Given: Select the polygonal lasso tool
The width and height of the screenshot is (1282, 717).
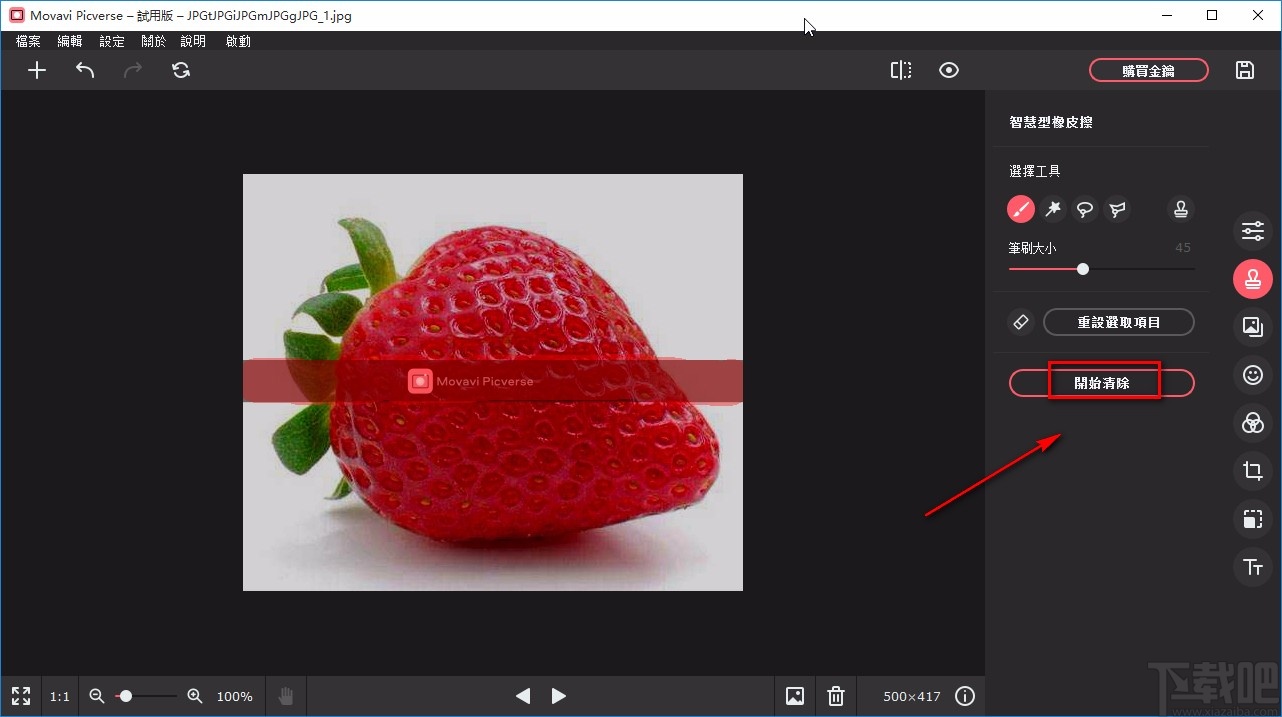Looking at the screenshot, I should coord(1117,209).
